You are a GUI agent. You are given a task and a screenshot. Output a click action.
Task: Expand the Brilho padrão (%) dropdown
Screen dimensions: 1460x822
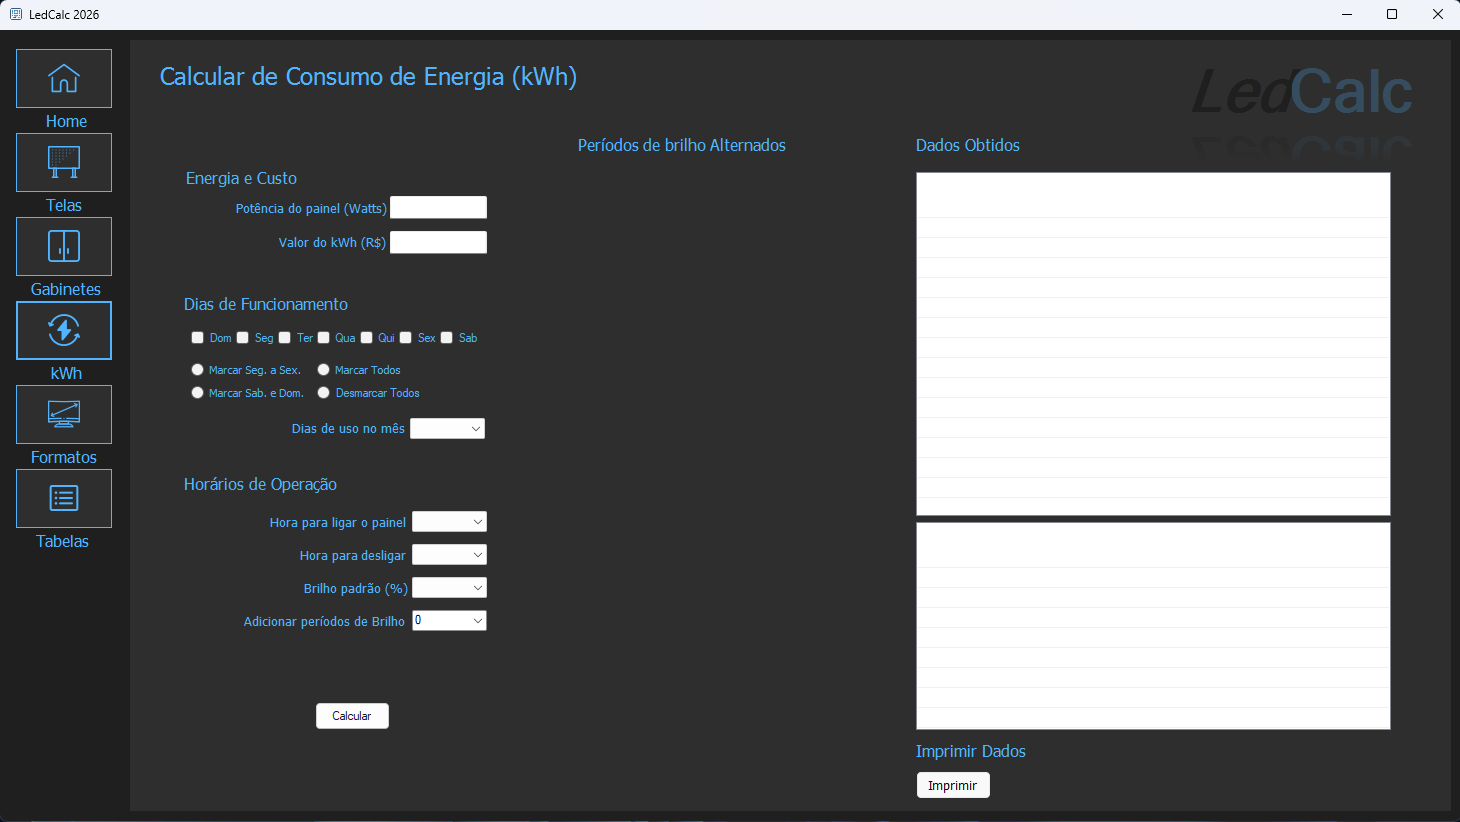click(x=449, y=588)
